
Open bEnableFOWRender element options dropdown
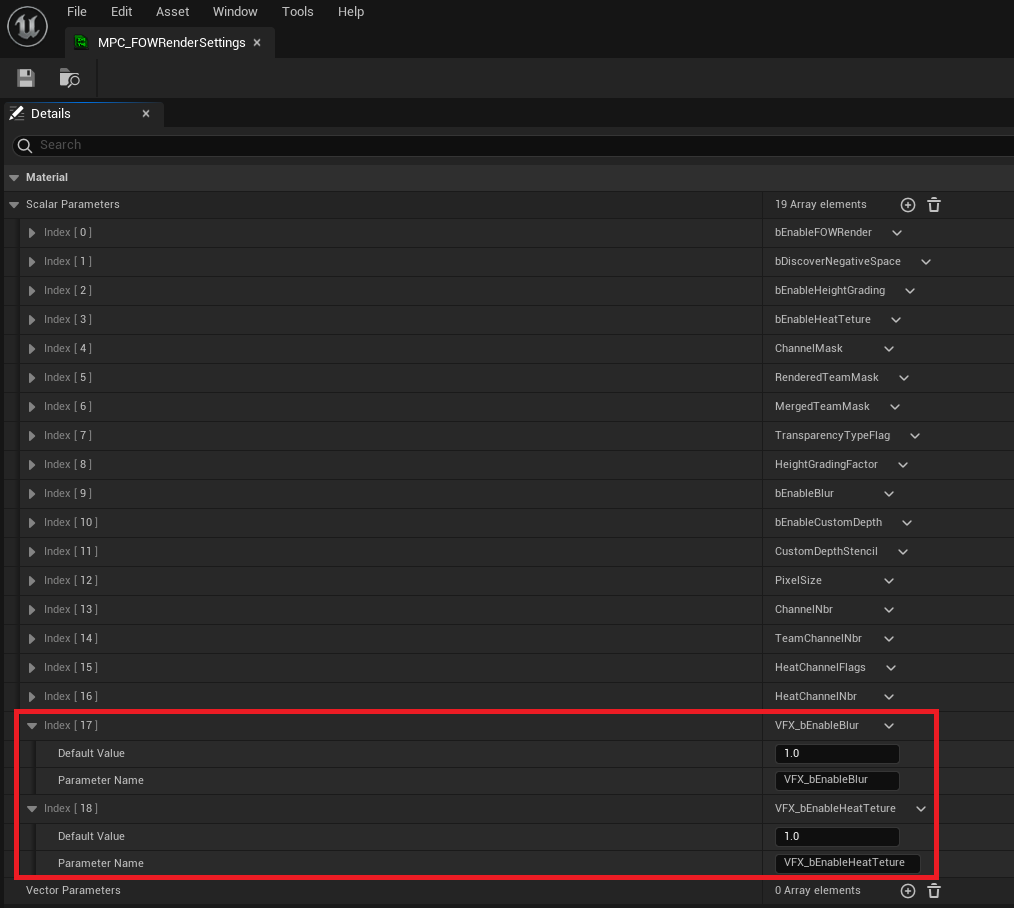point(897,233)
